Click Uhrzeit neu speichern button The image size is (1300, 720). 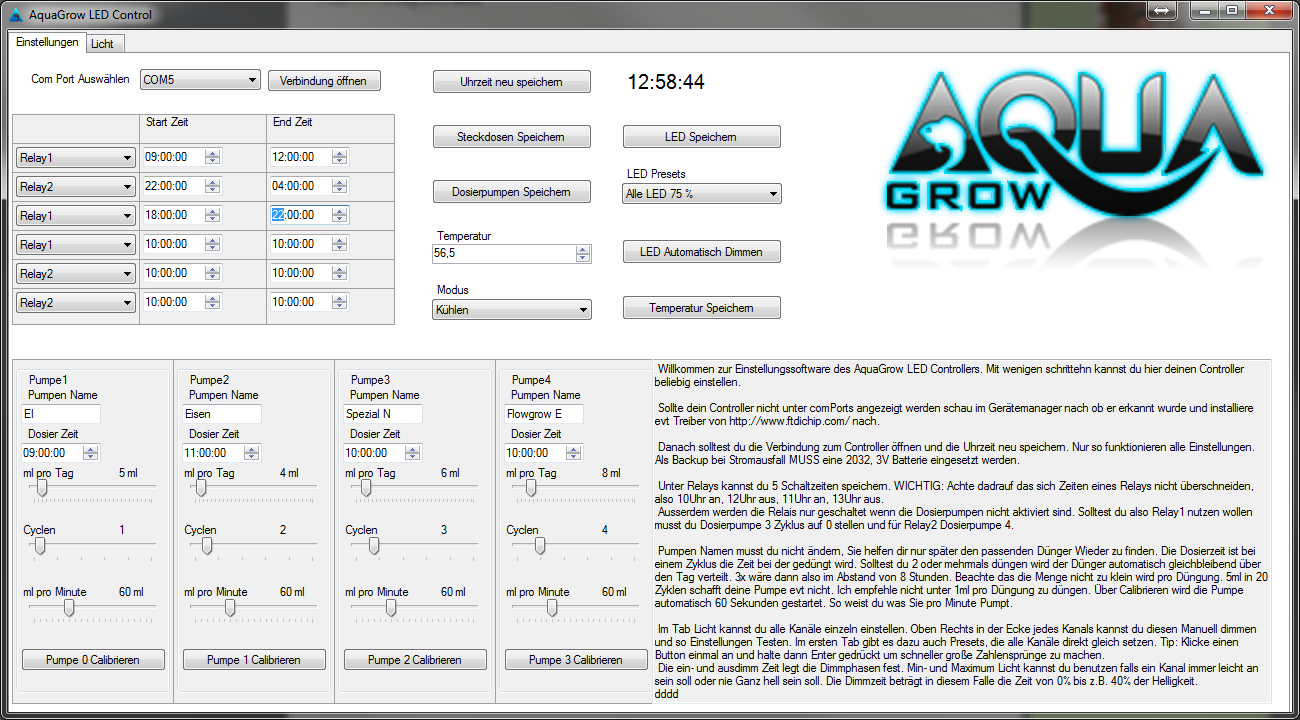coord(512,82)
